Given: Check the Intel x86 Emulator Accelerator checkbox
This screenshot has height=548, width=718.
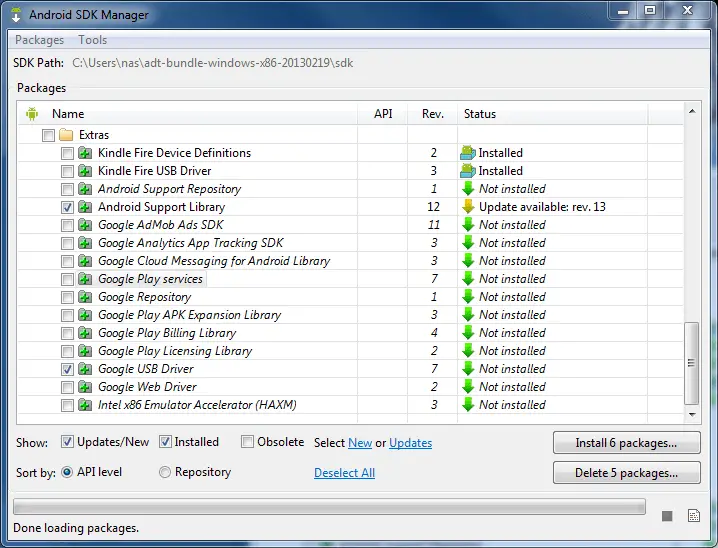Looking at the screenshot, I should (x=67, y=405).
